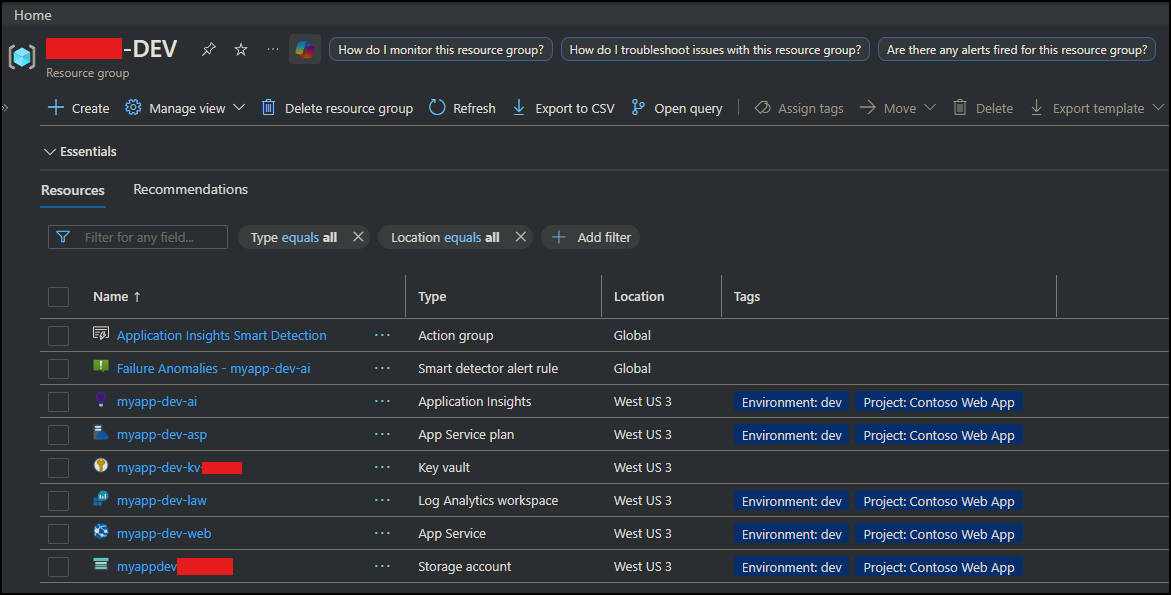Collapse the Essentials section
Image resolution: width=1171 pixels, height=595 pixels.
click(50, 152)
